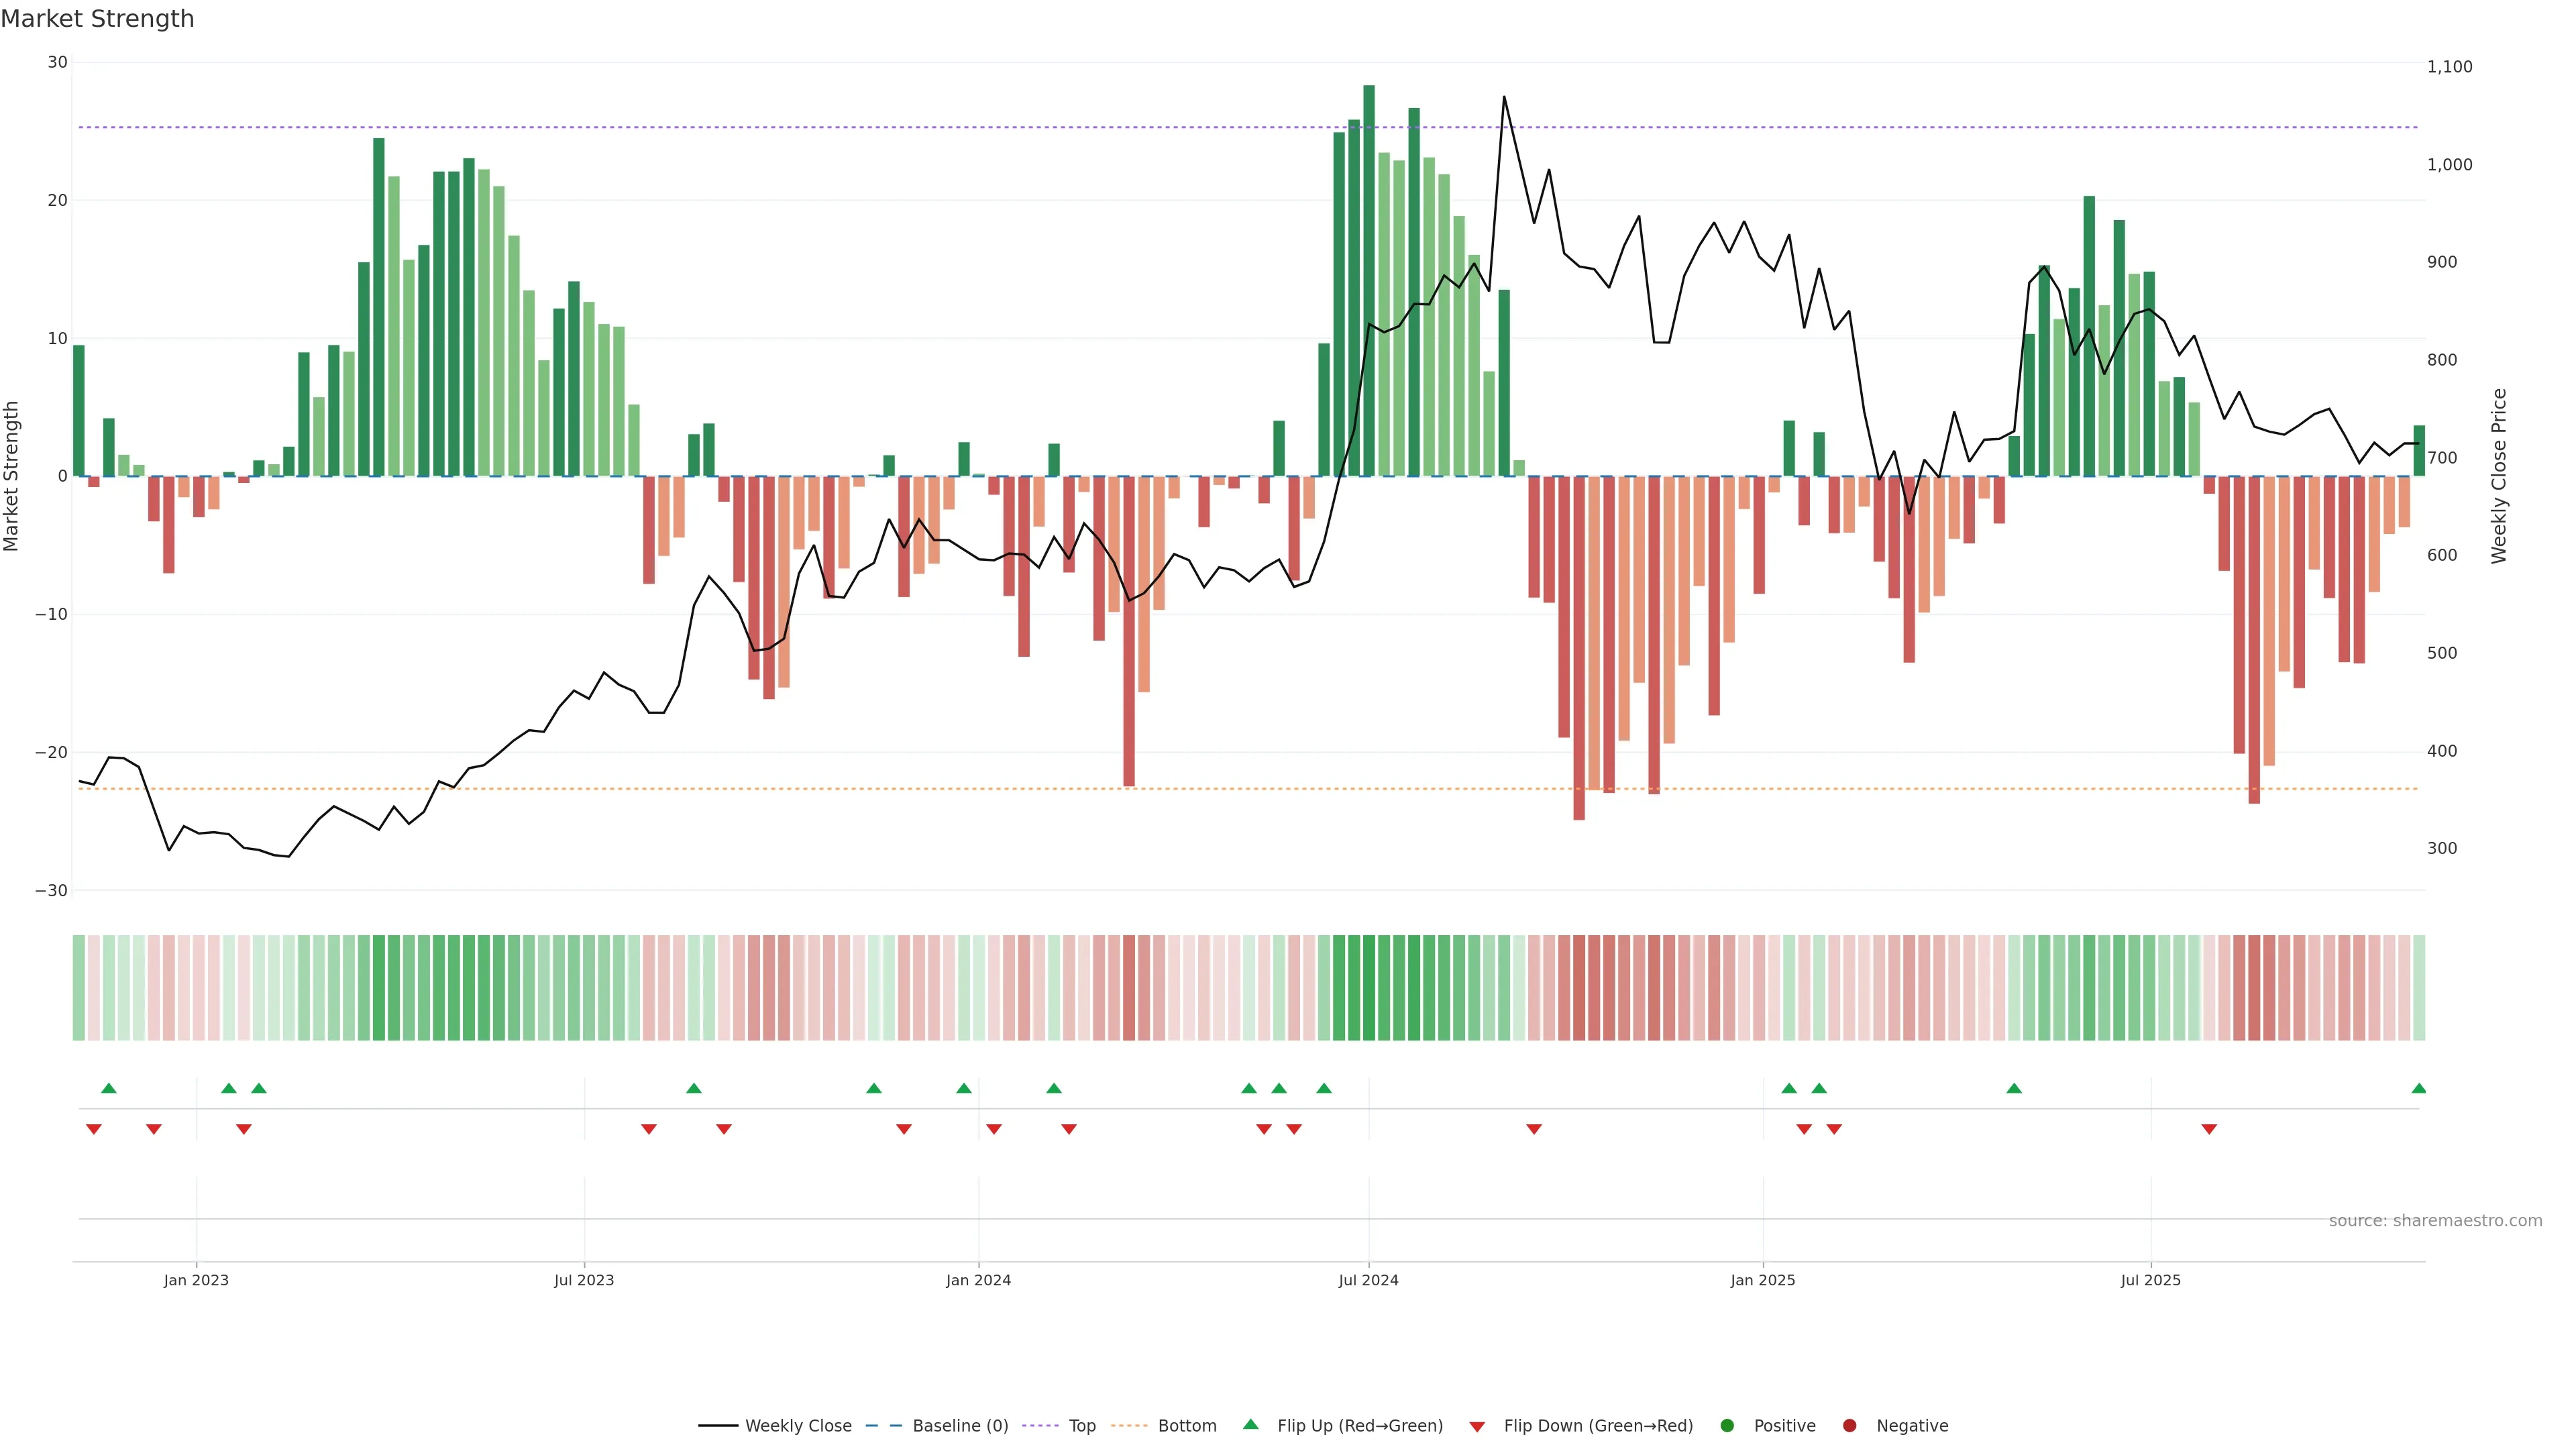Viewport: 2576px width, 1449px height.
Task: Click the Jul 2024 x-axis label
Action: point(1368,1280)
